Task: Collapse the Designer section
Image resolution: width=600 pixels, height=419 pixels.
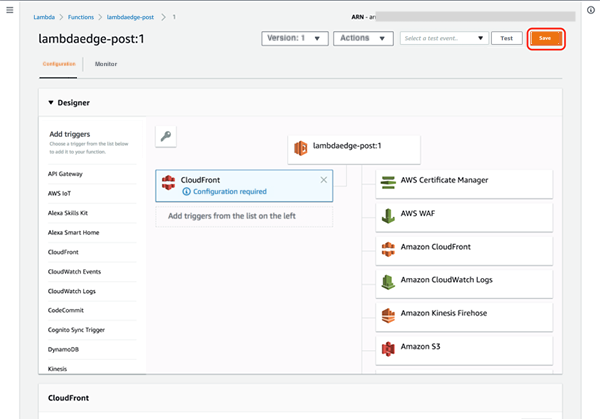Action: pos(51,103)
